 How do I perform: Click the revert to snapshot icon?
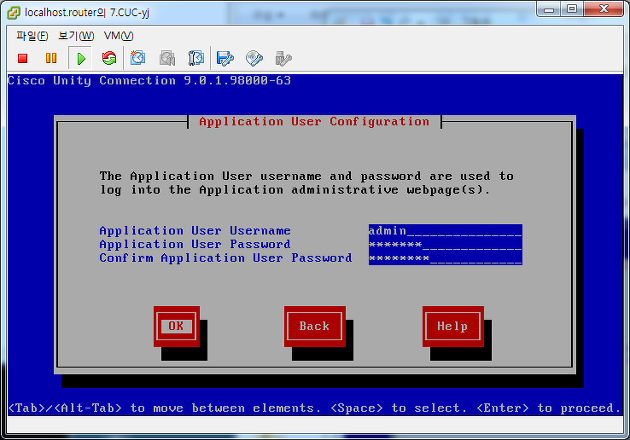(x=167, y=58)
